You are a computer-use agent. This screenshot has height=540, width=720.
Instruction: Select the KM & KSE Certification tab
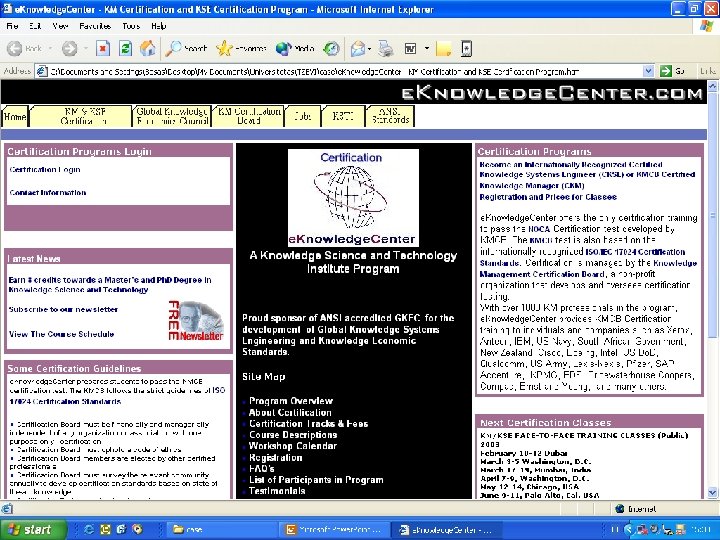83,116
